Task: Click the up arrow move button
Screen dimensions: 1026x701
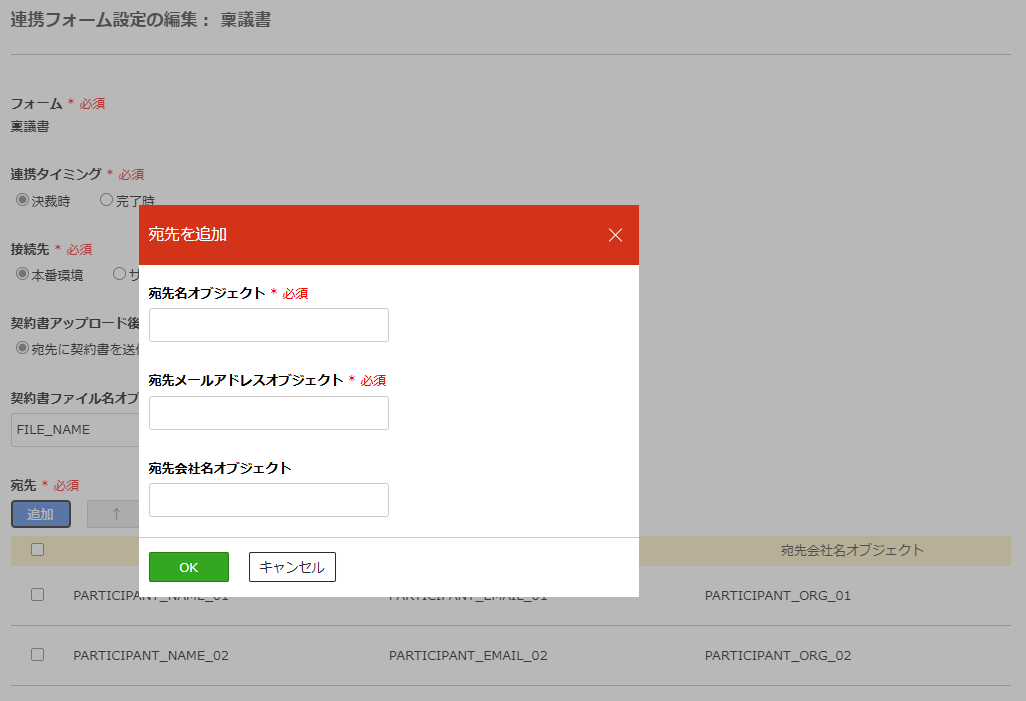Action: click(x=115, y=514)
